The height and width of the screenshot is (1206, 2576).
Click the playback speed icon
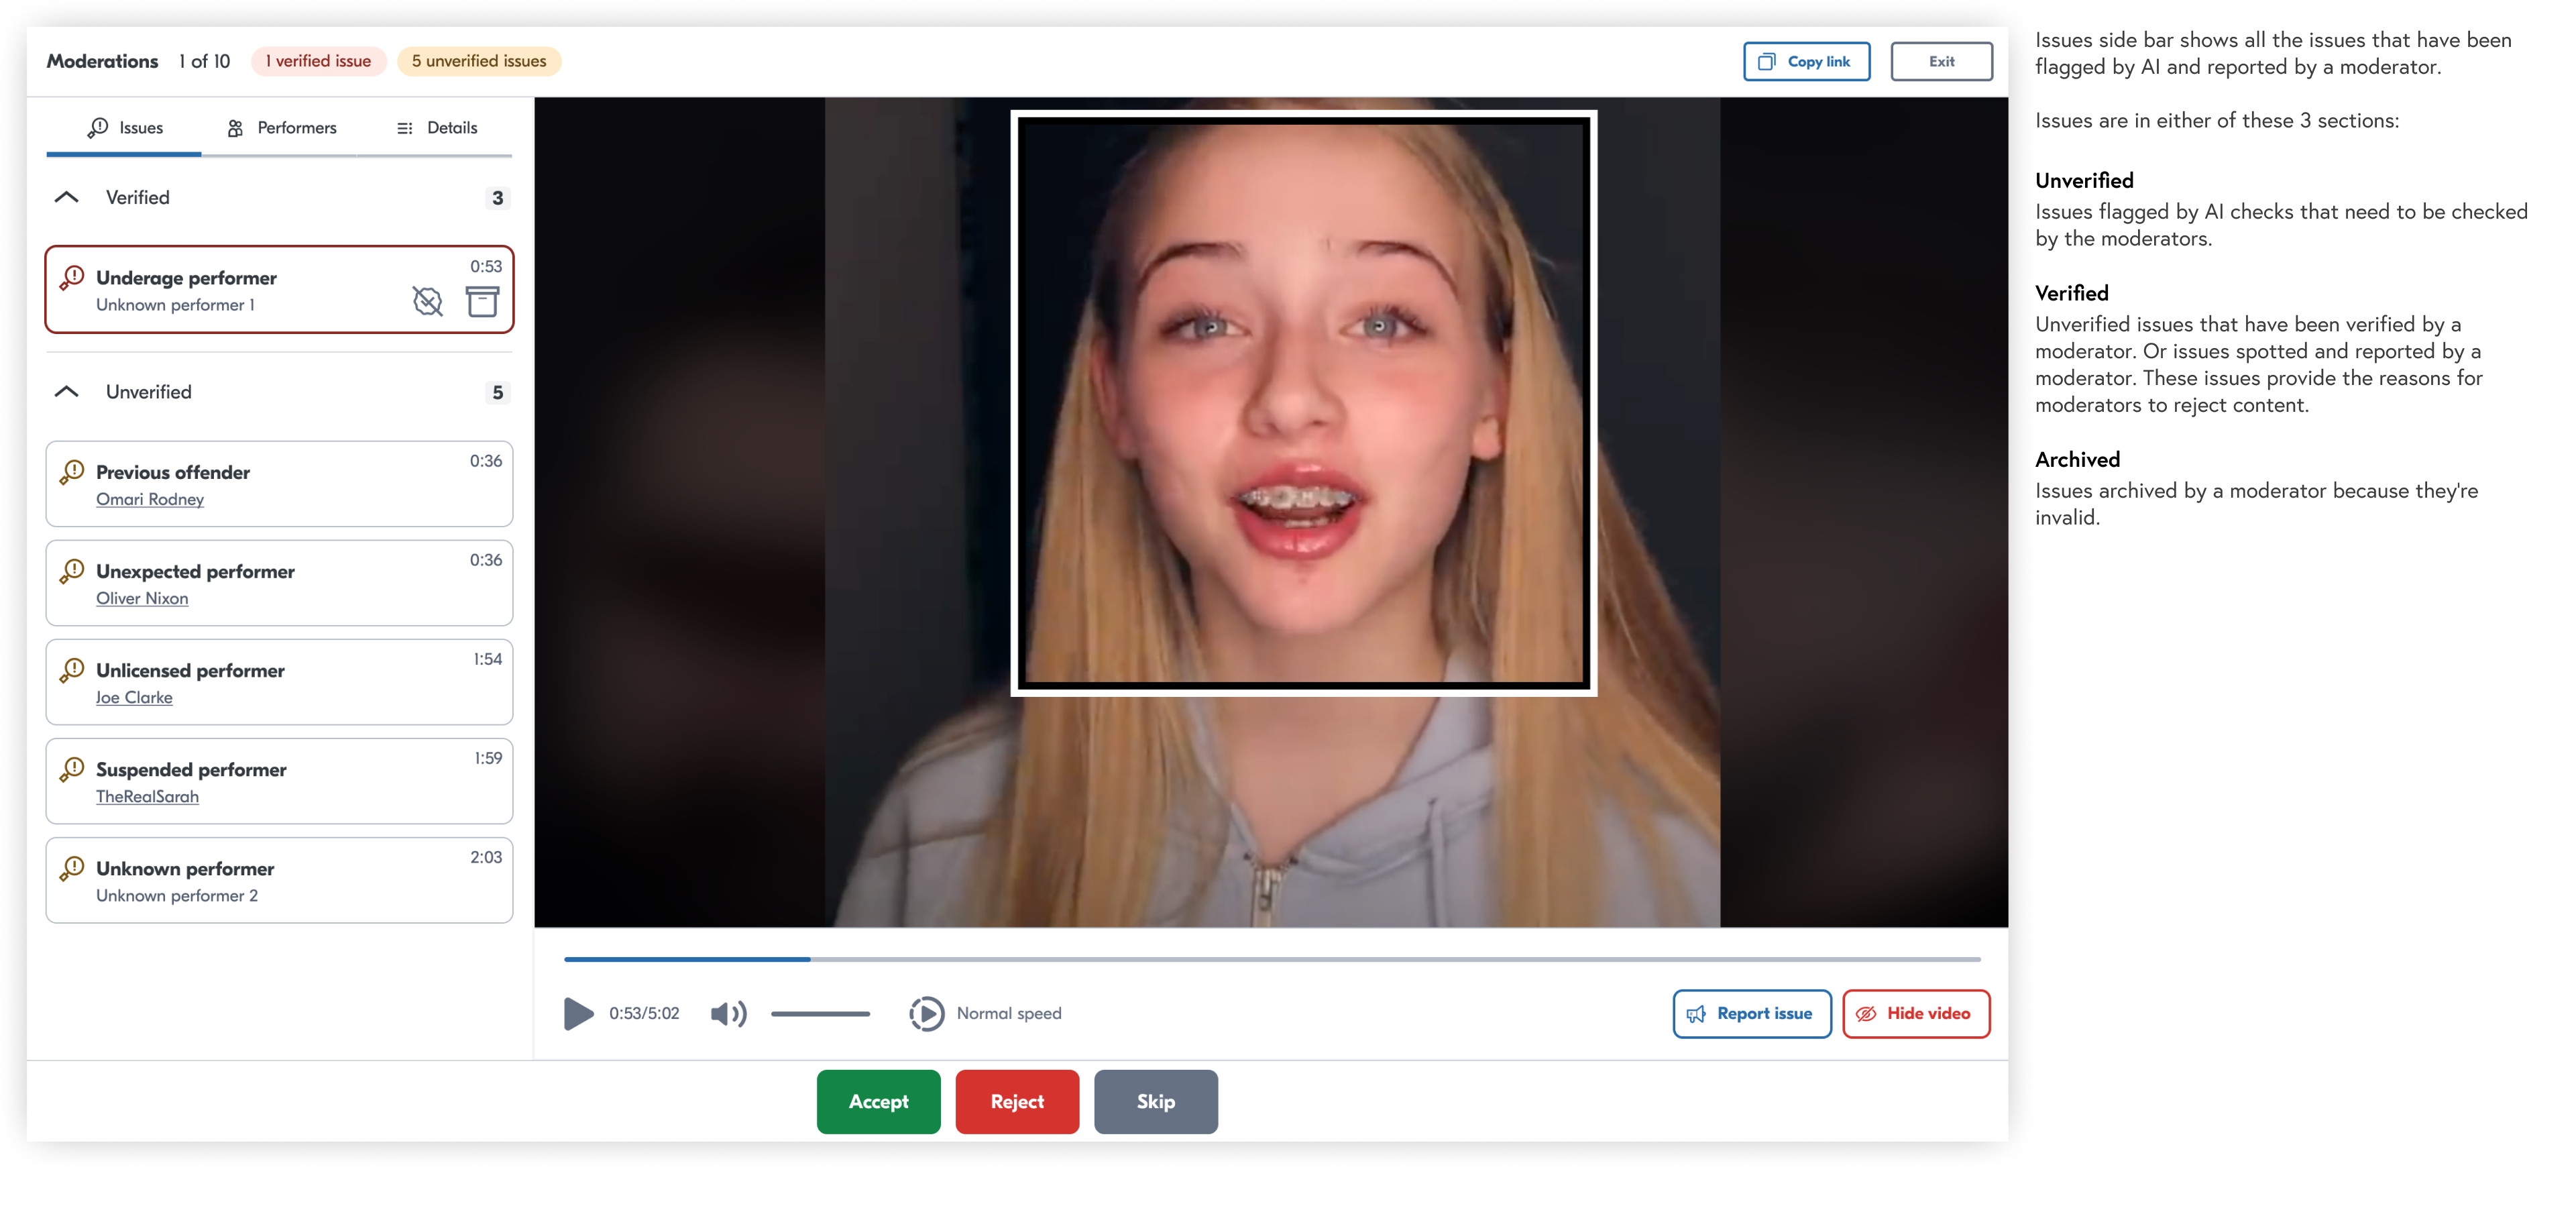[x=926, y=1013]
